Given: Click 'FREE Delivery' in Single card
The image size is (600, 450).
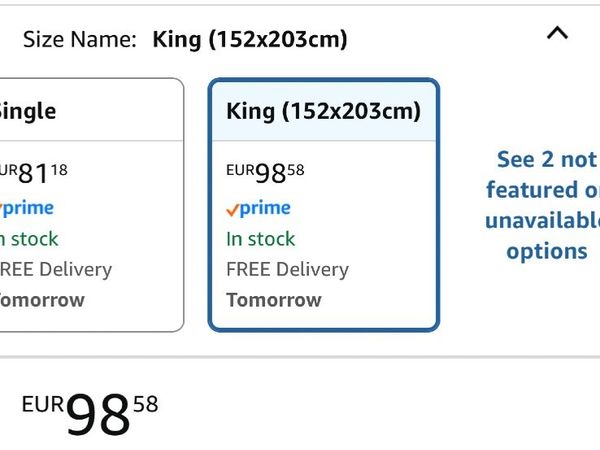Looking at the screenshot, I should pos(56,269).
